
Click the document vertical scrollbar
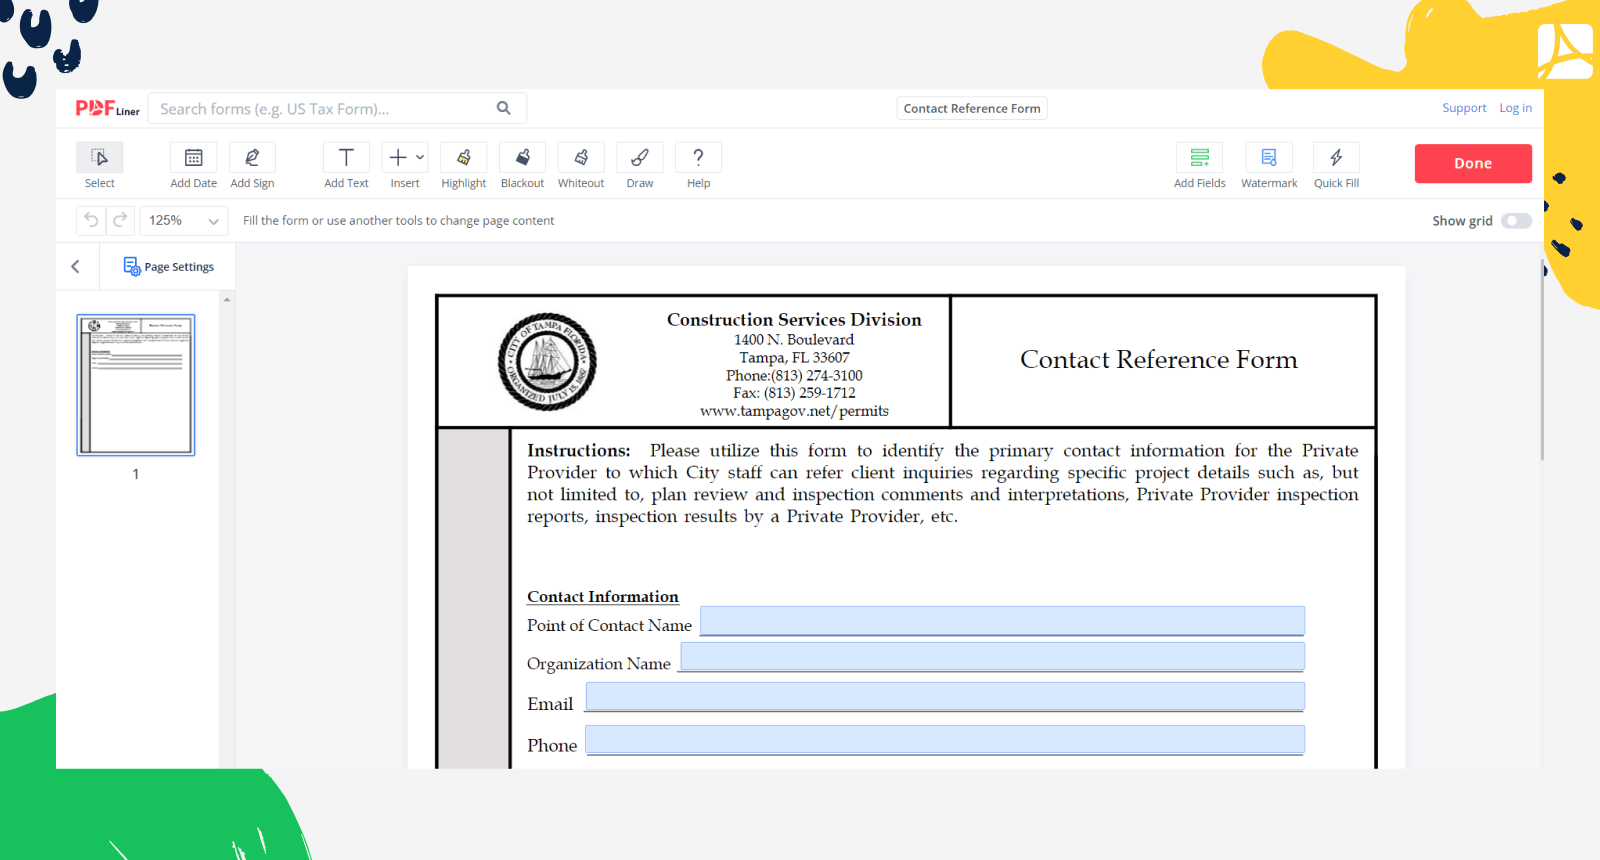point(1542,360)
